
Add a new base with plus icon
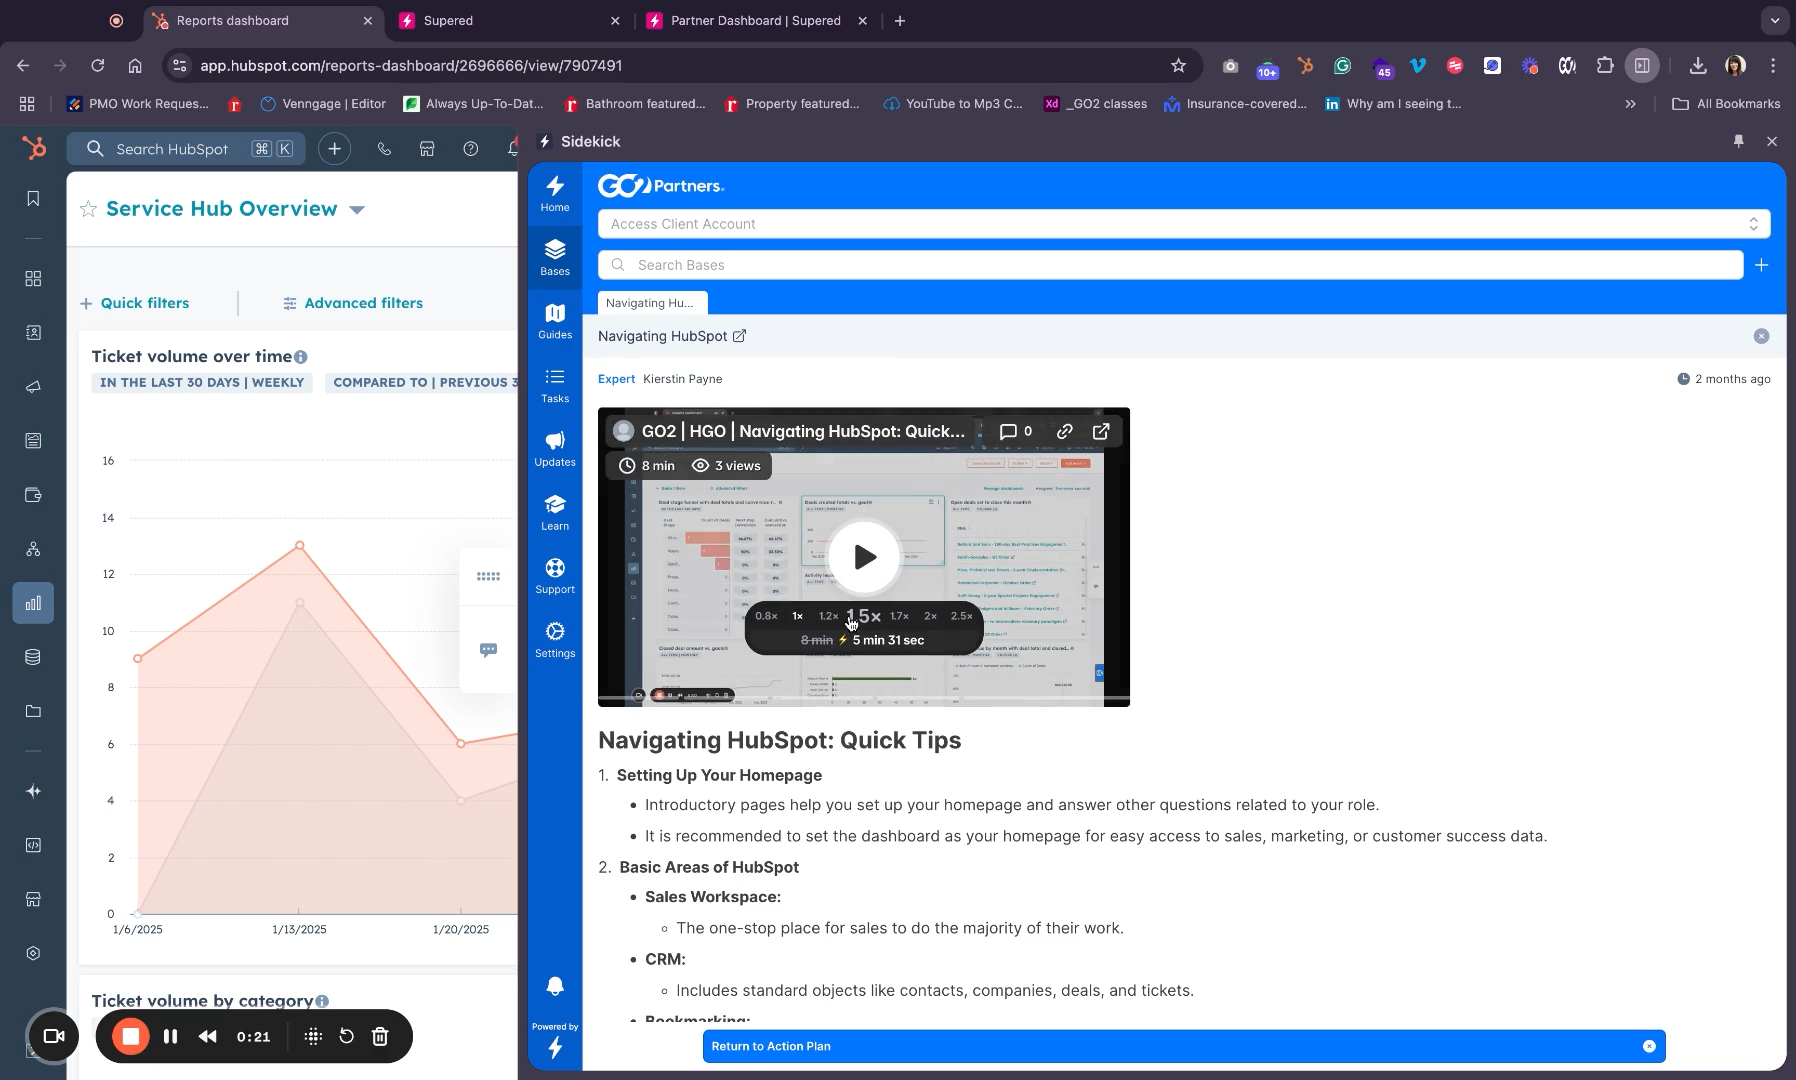[x=1761, y=265]
